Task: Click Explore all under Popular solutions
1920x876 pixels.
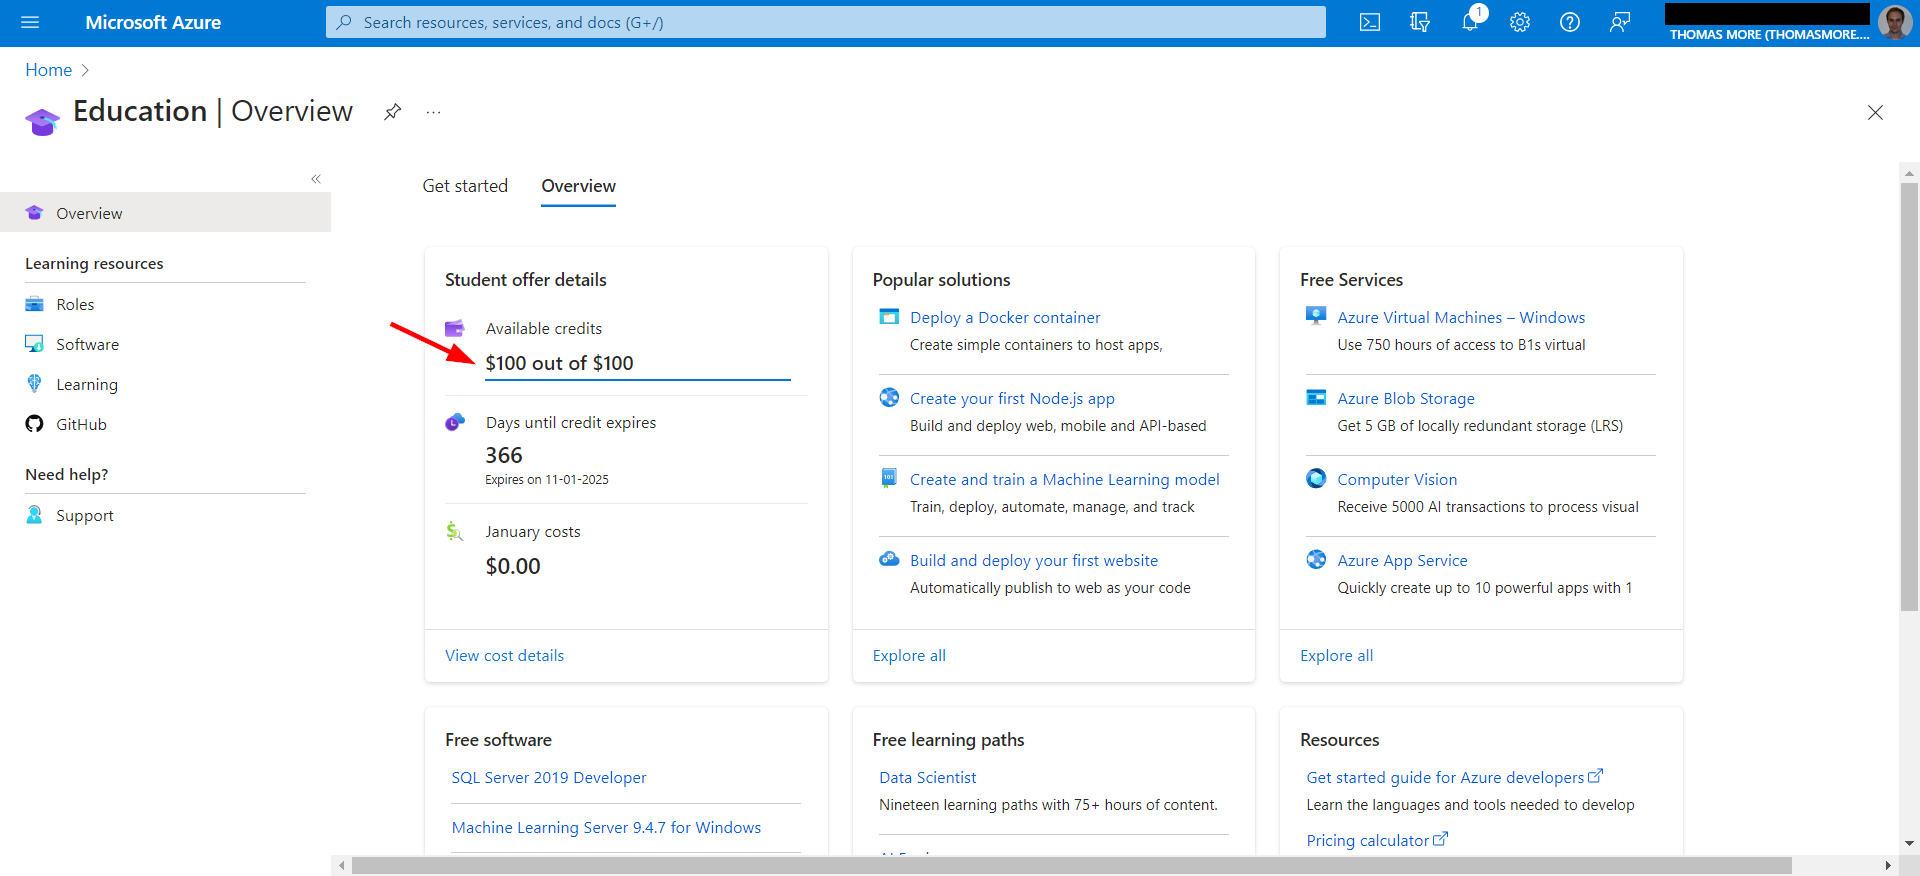Action: [909, 655]
